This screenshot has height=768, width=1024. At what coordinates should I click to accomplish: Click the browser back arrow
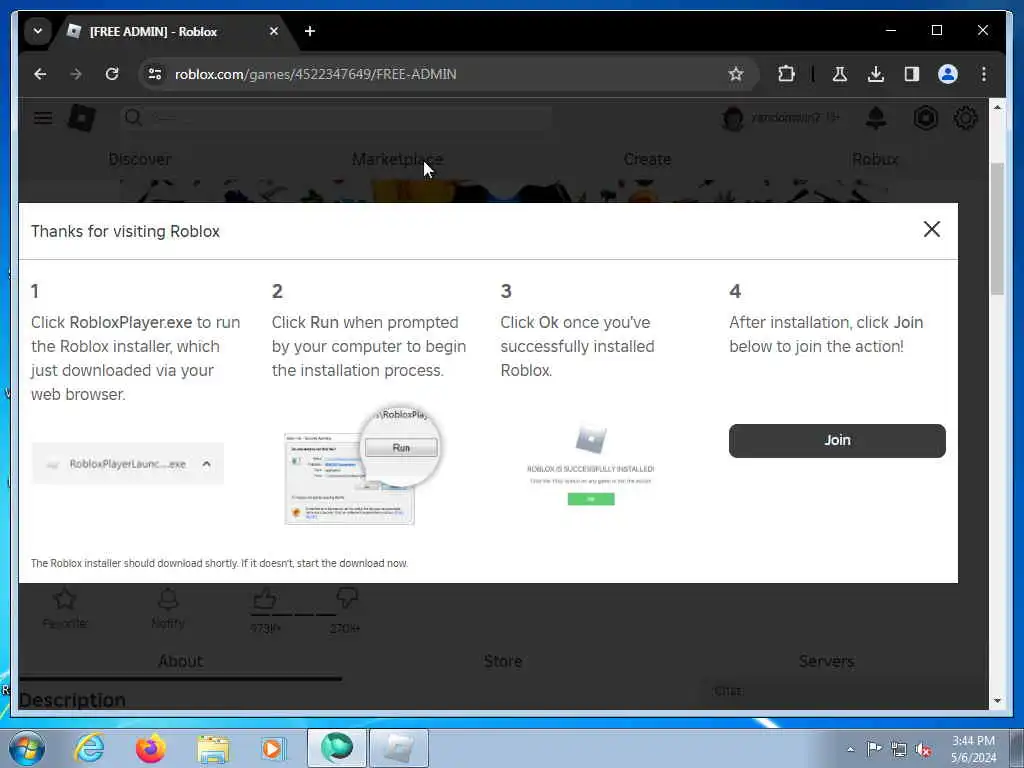[40, 74]
